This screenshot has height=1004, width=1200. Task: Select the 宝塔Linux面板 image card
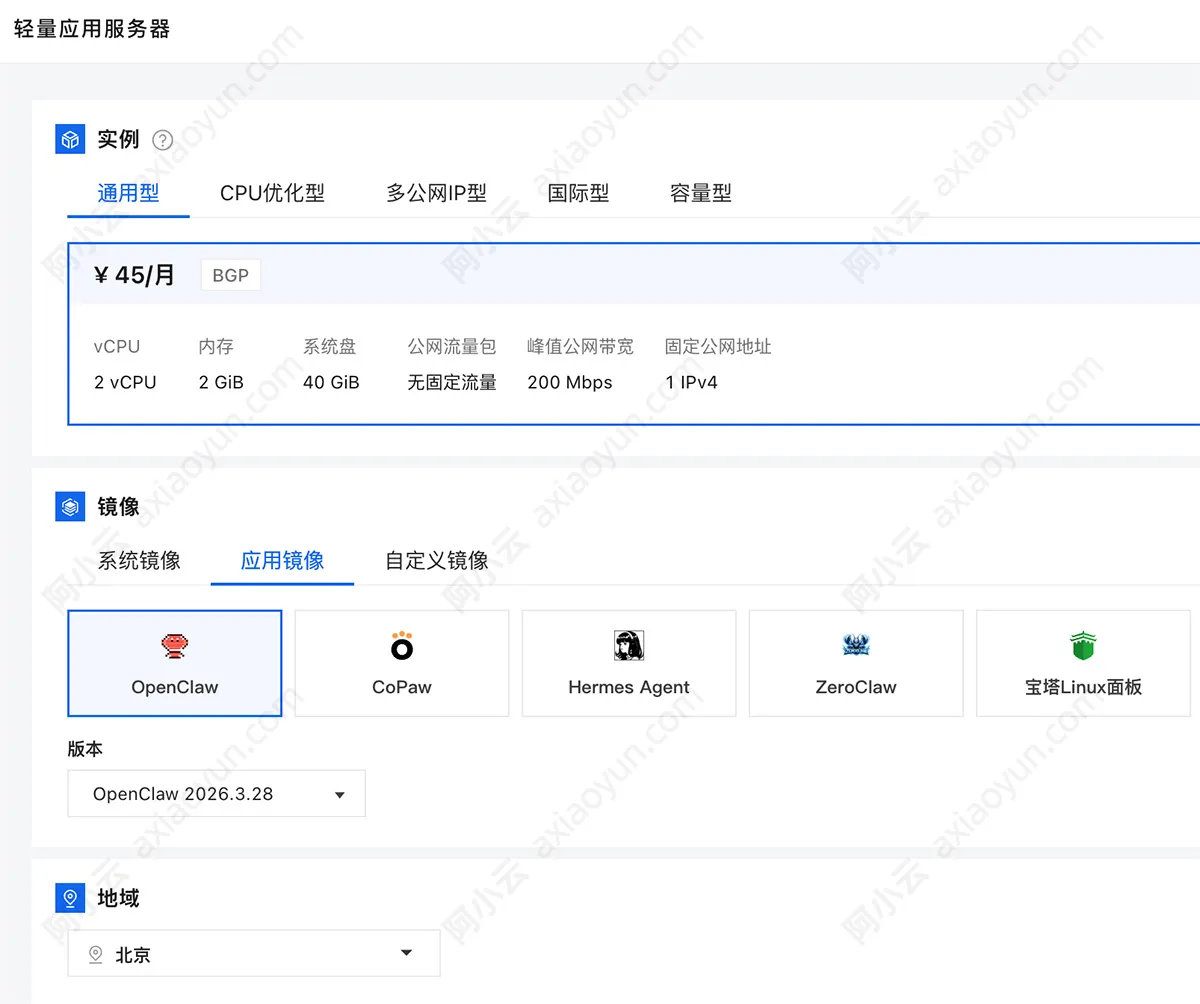(1082, 663)
